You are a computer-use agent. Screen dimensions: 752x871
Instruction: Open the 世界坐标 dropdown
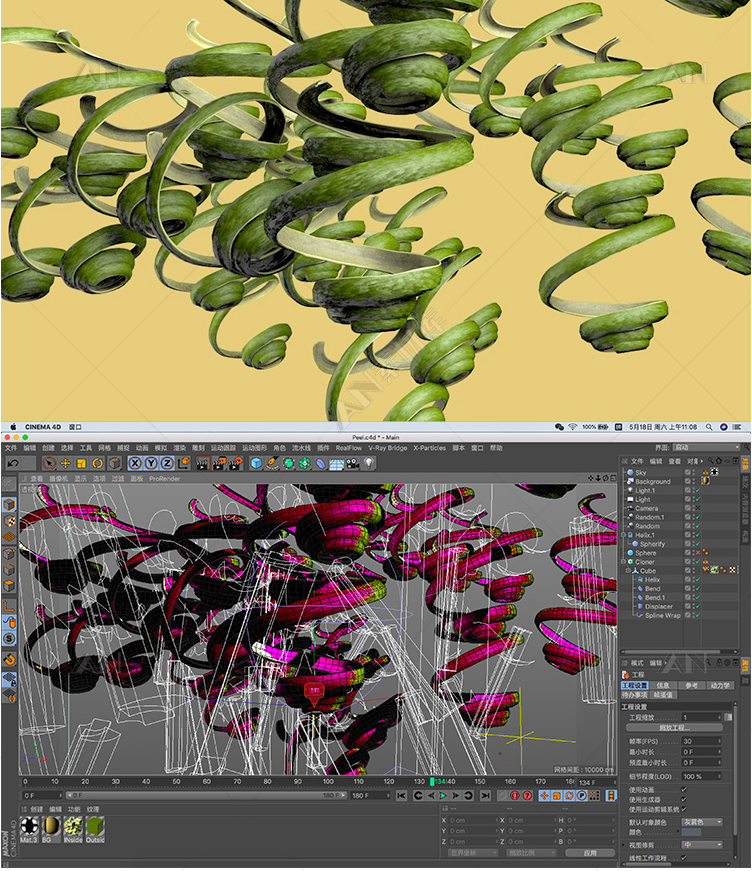473,853
